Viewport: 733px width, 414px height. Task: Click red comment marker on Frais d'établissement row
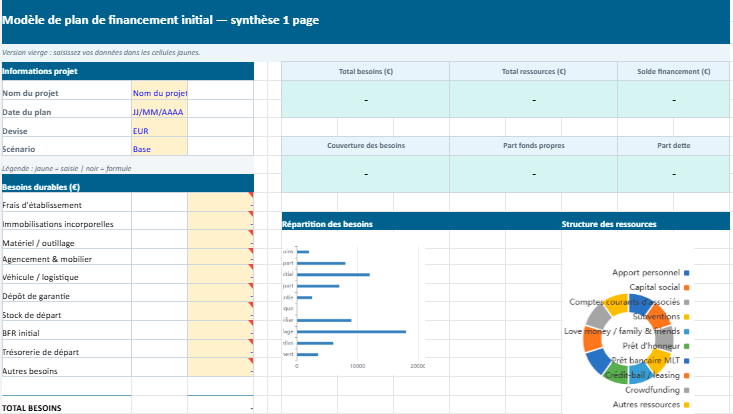252,195
